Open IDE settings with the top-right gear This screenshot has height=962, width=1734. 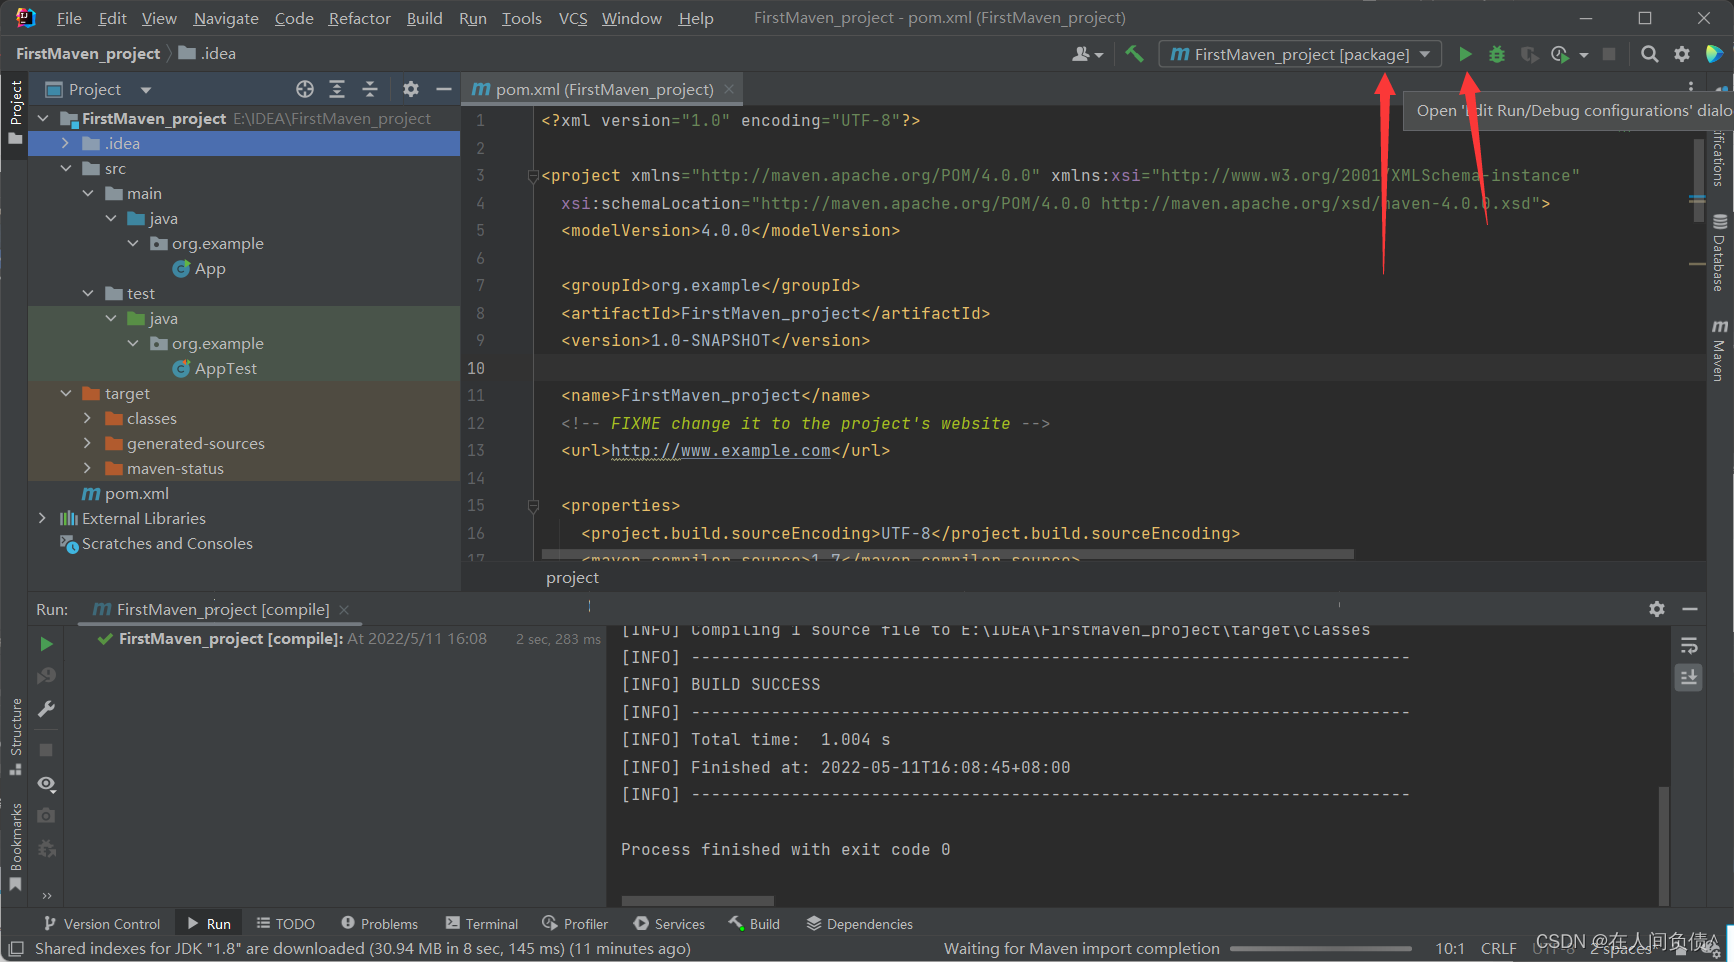coord(1682,54)
